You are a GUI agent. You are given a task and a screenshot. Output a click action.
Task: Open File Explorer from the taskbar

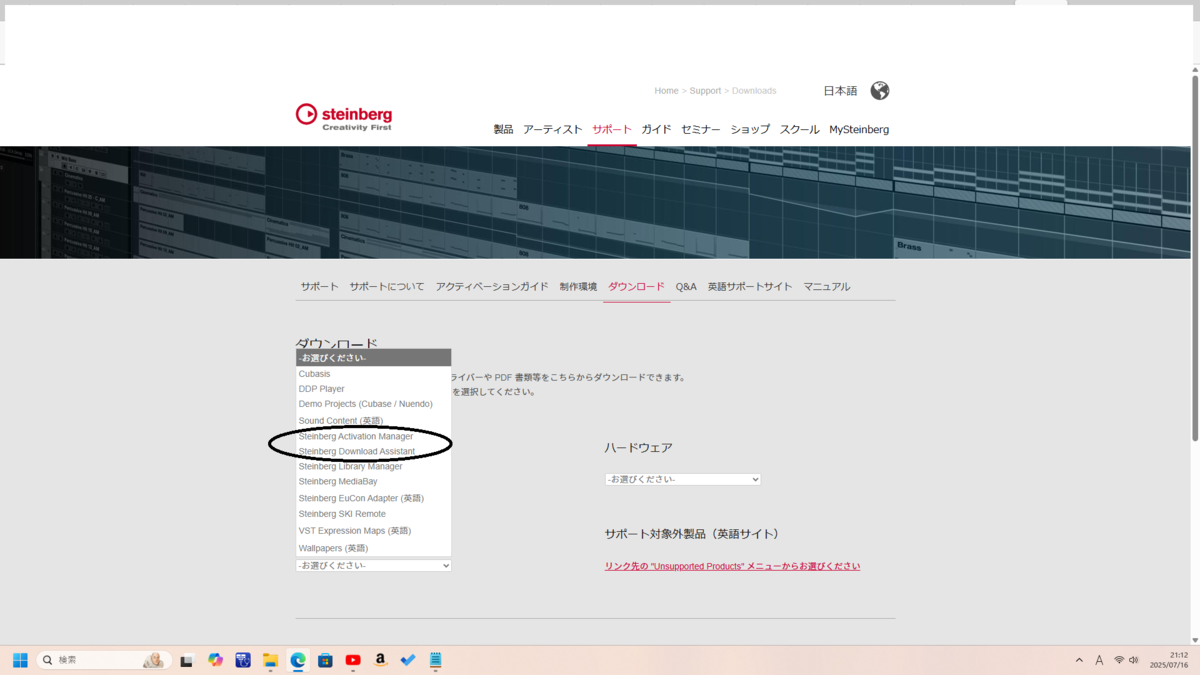point(270,660)
